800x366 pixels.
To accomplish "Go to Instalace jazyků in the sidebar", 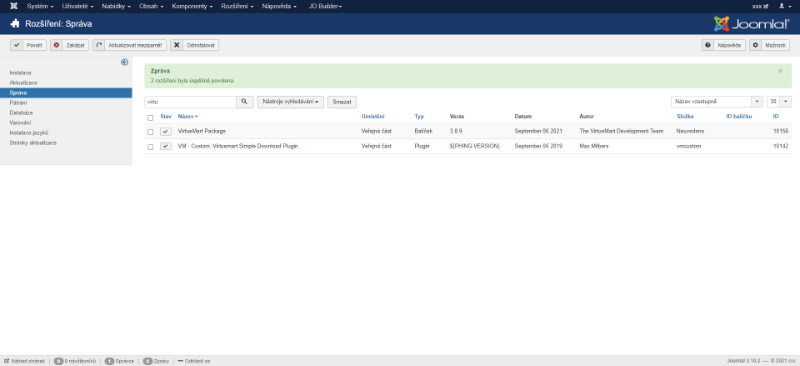I will [x=29, y=132].
